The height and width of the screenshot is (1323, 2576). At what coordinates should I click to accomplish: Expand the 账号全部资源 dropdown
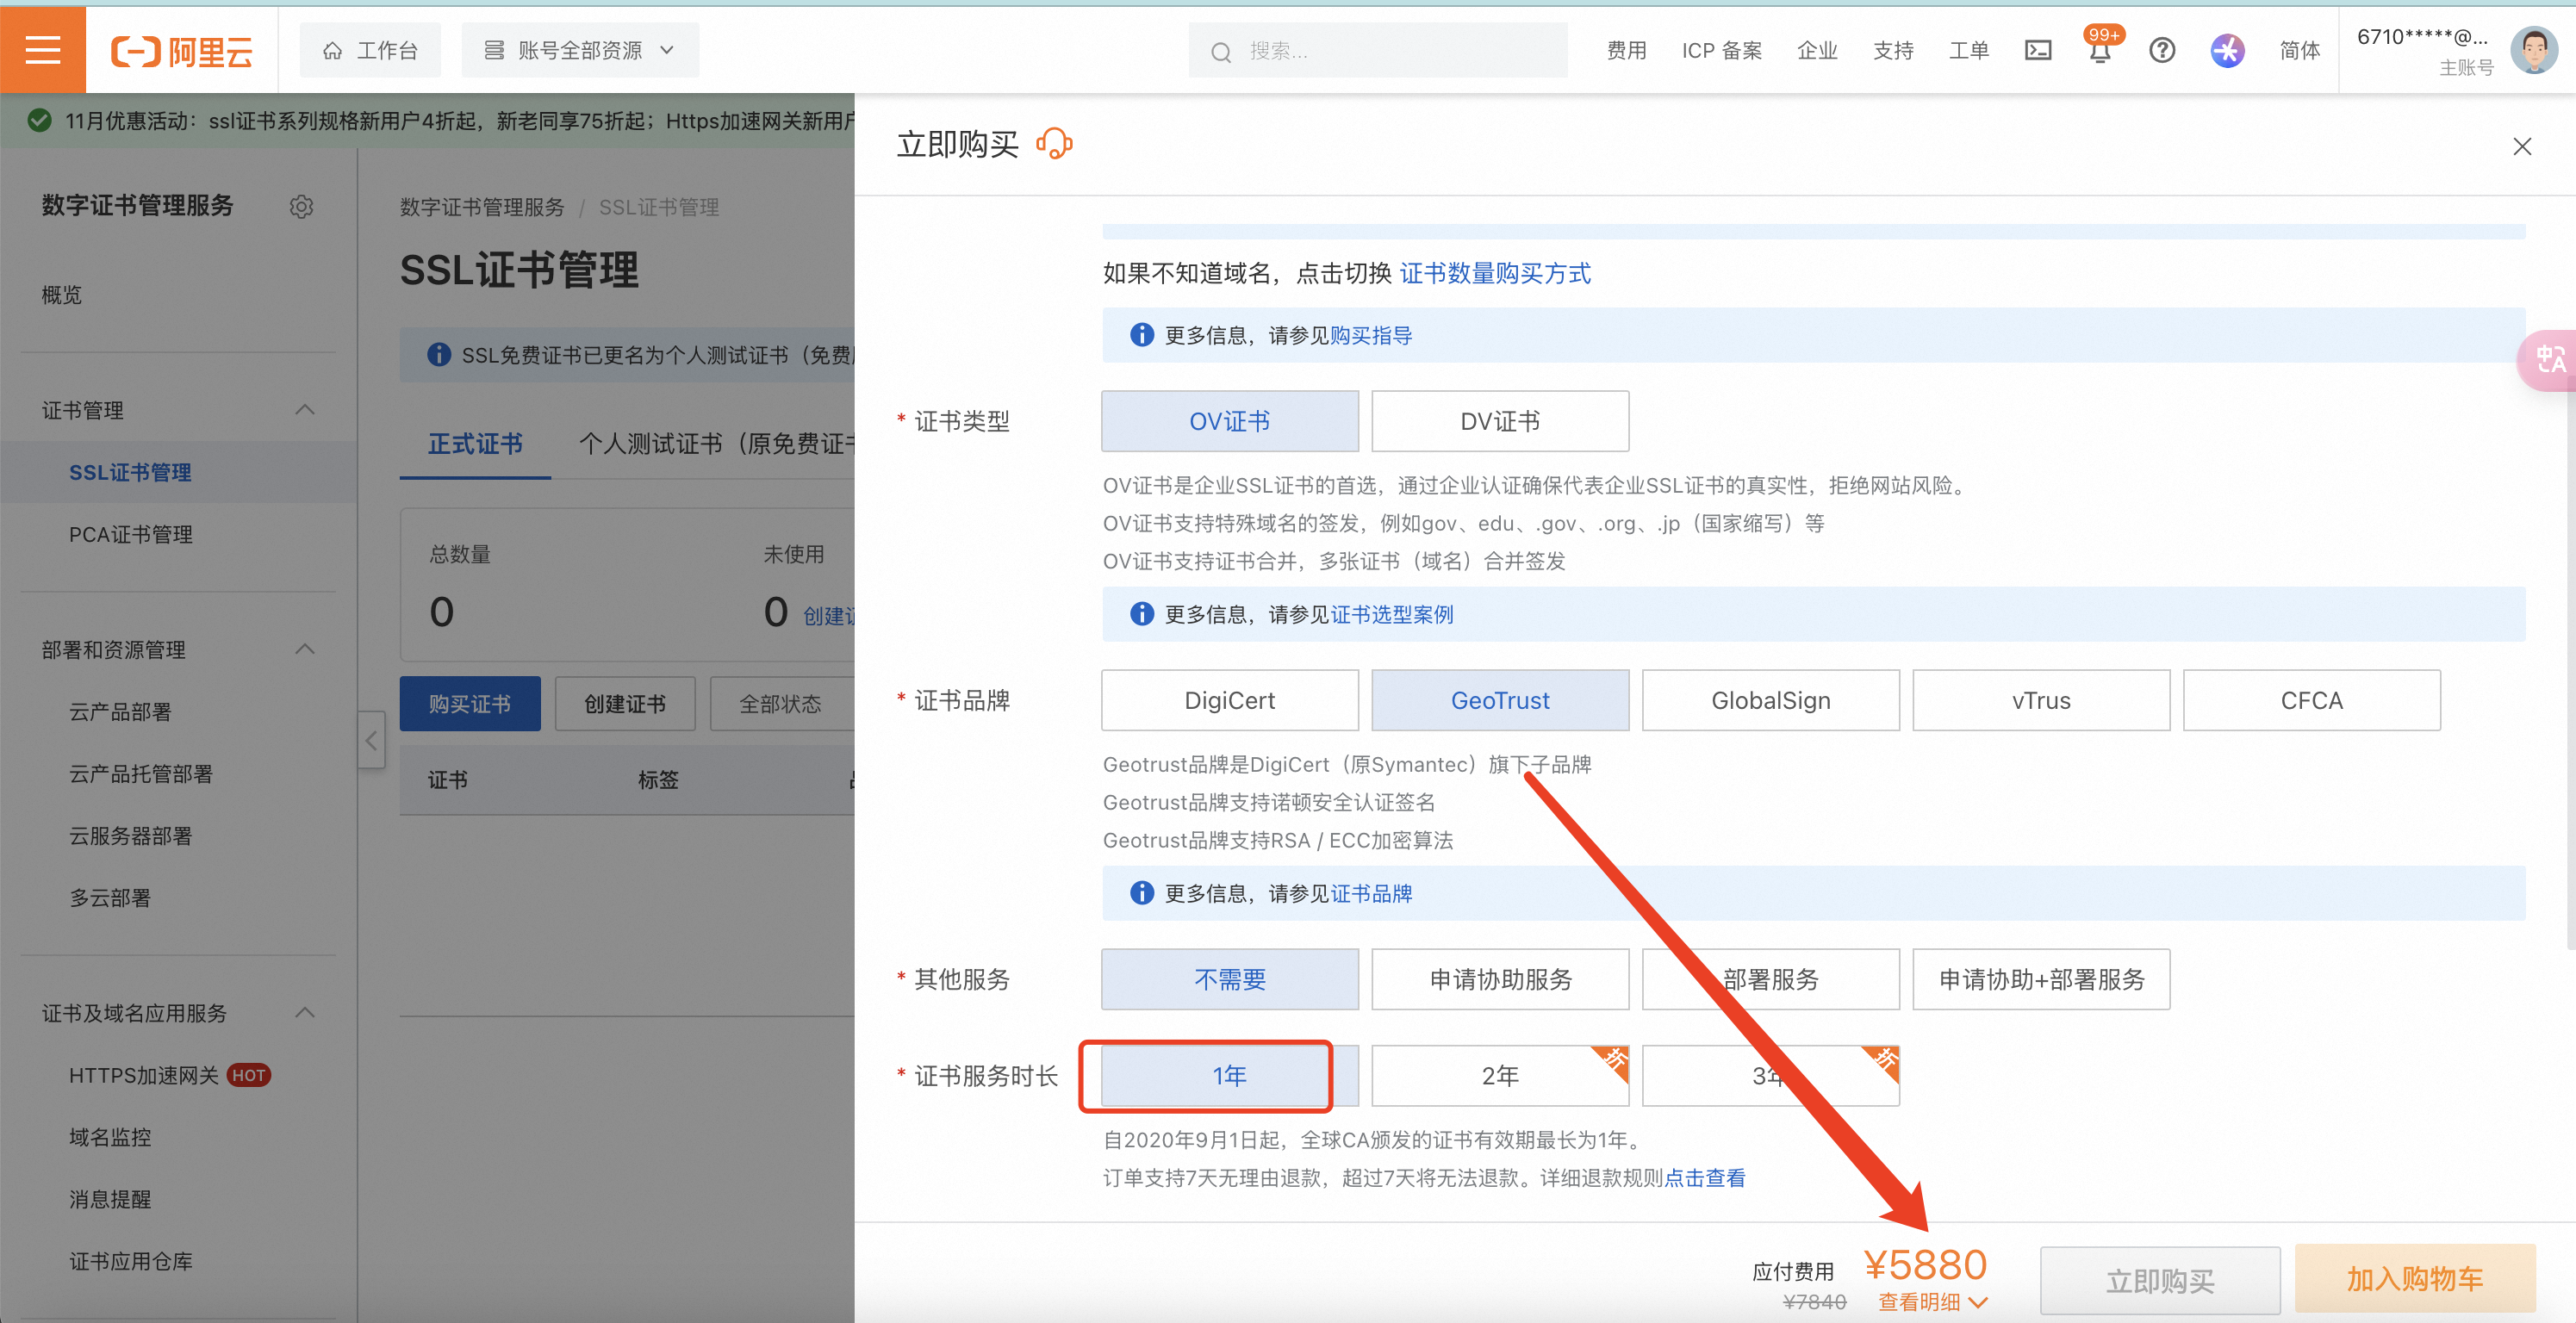pyautogui.click(x=580, y=50)
